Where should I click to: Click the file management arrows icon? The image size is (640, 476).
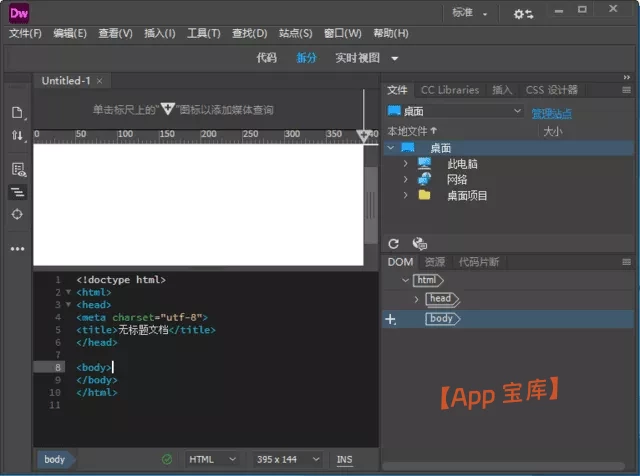17,135
